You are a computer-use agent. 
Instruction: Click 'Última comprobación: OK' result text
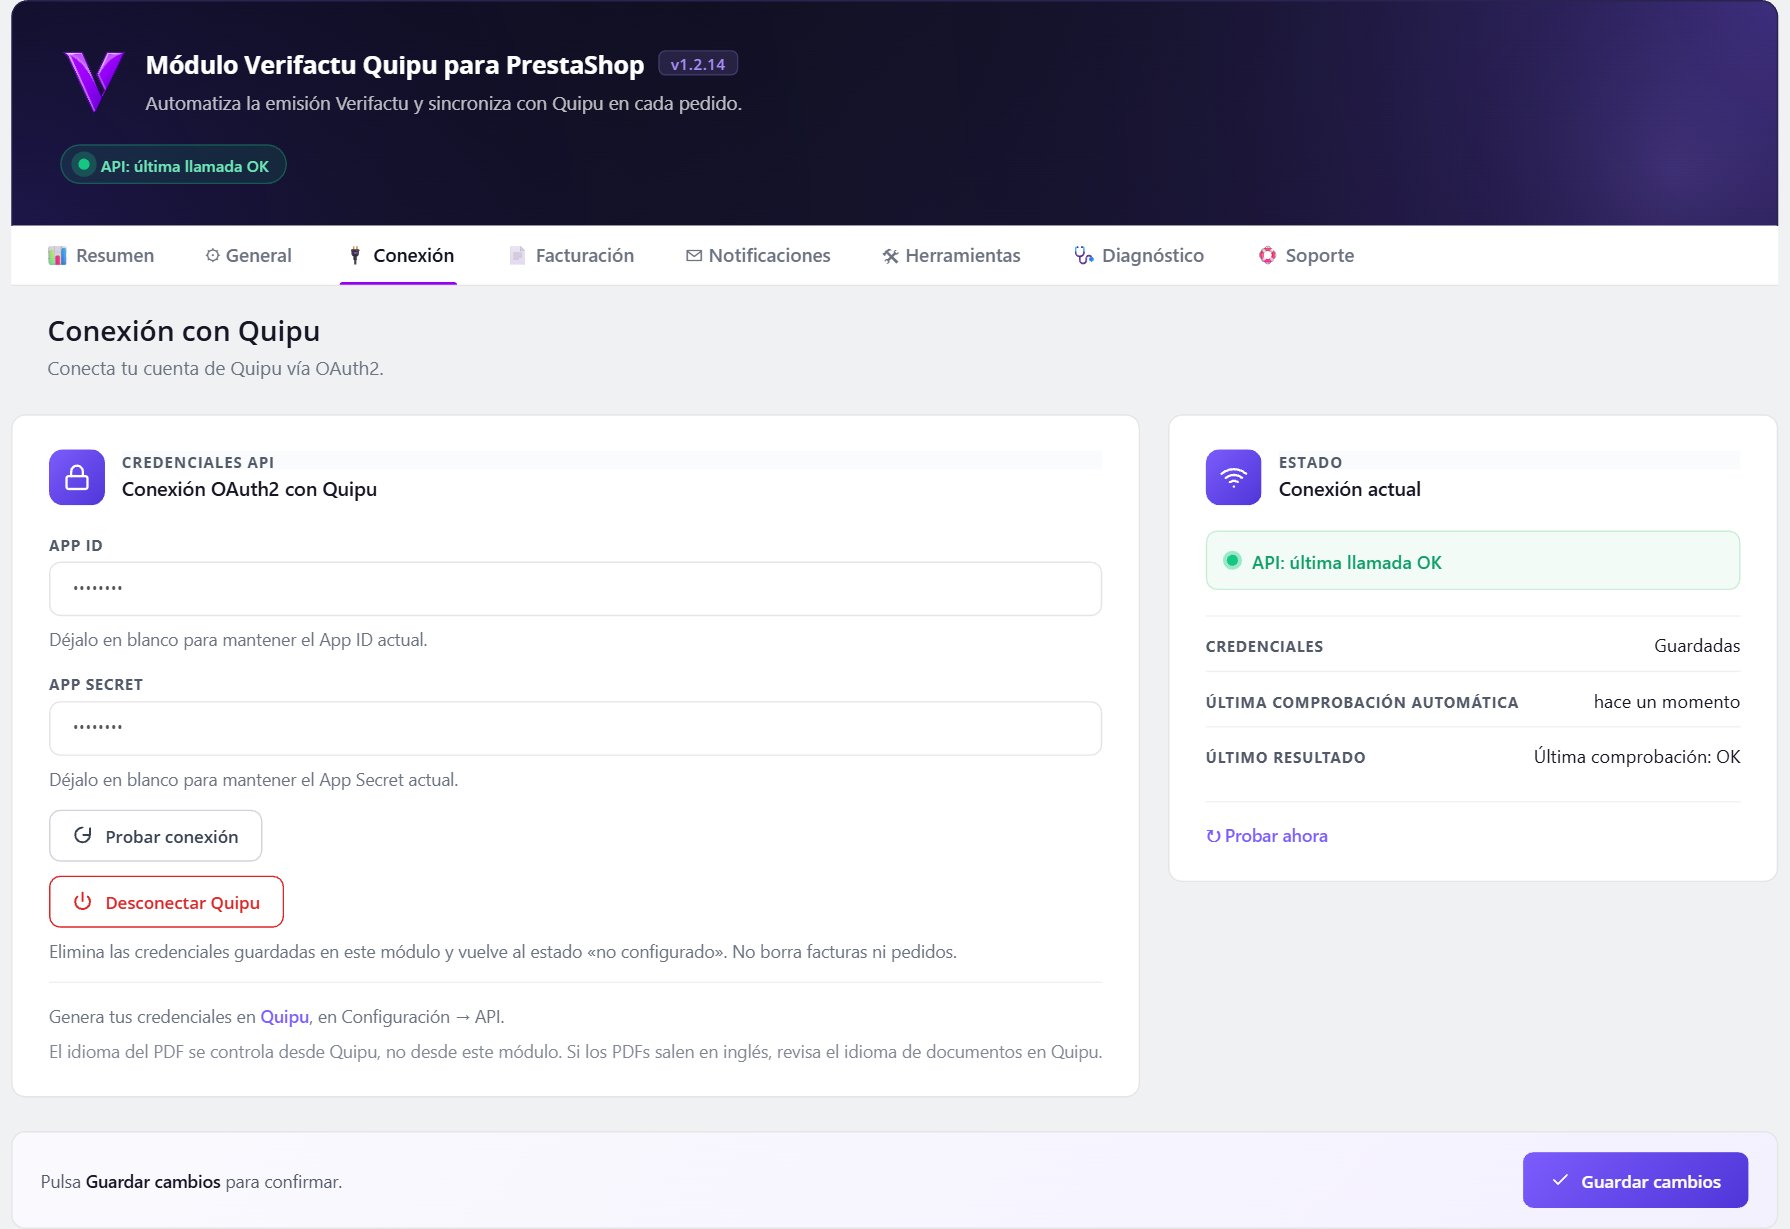[1636, 757]
